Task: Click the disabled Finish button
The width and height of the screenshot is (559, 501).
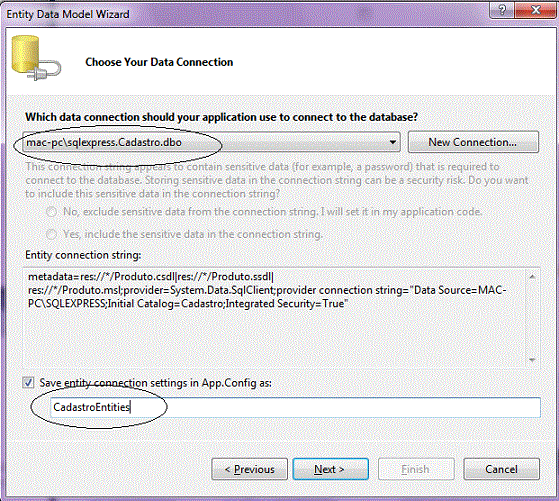Action: coord(416,469)
